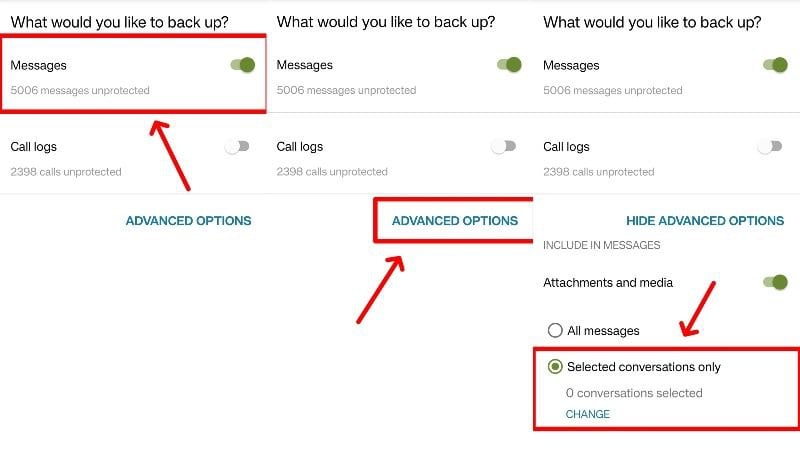Expand ADVANCED OPTIONS in the left panel
This screenshot has height=450, width=800.
coord(188,221)
